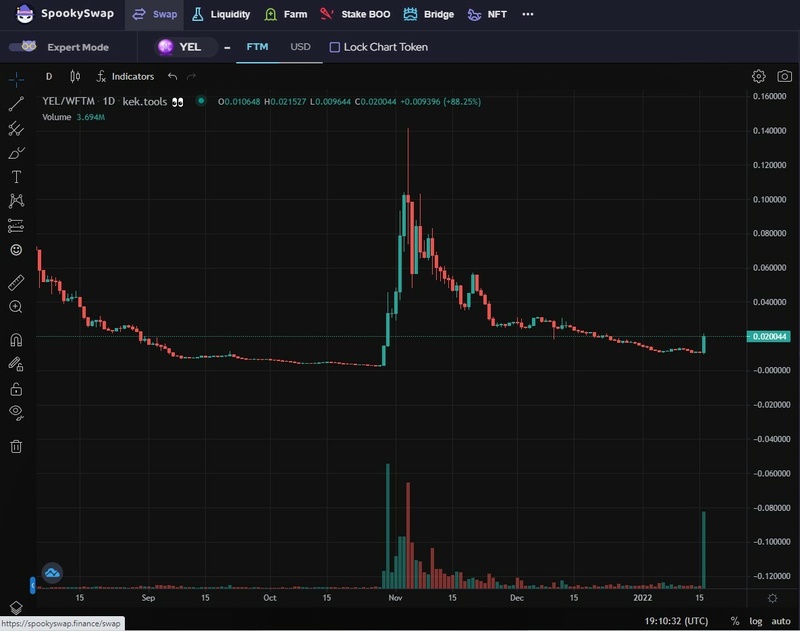Screen dimensions: 800x631
Task: Toggle log scale mode
Action: coord(756,621)
